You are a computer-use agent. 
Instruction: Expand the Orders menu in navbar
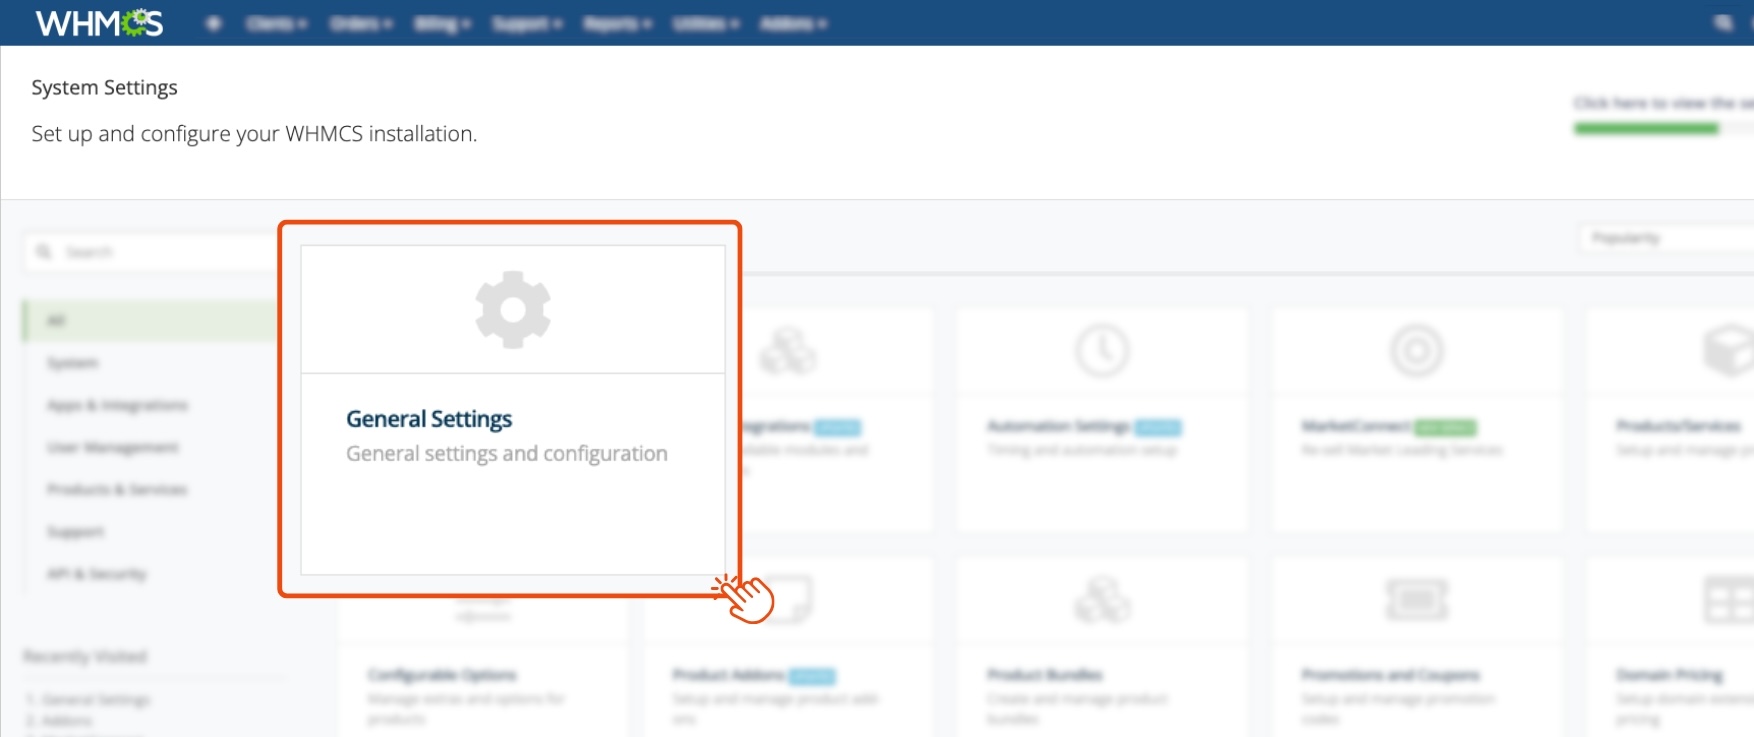(x=361, y=23)
